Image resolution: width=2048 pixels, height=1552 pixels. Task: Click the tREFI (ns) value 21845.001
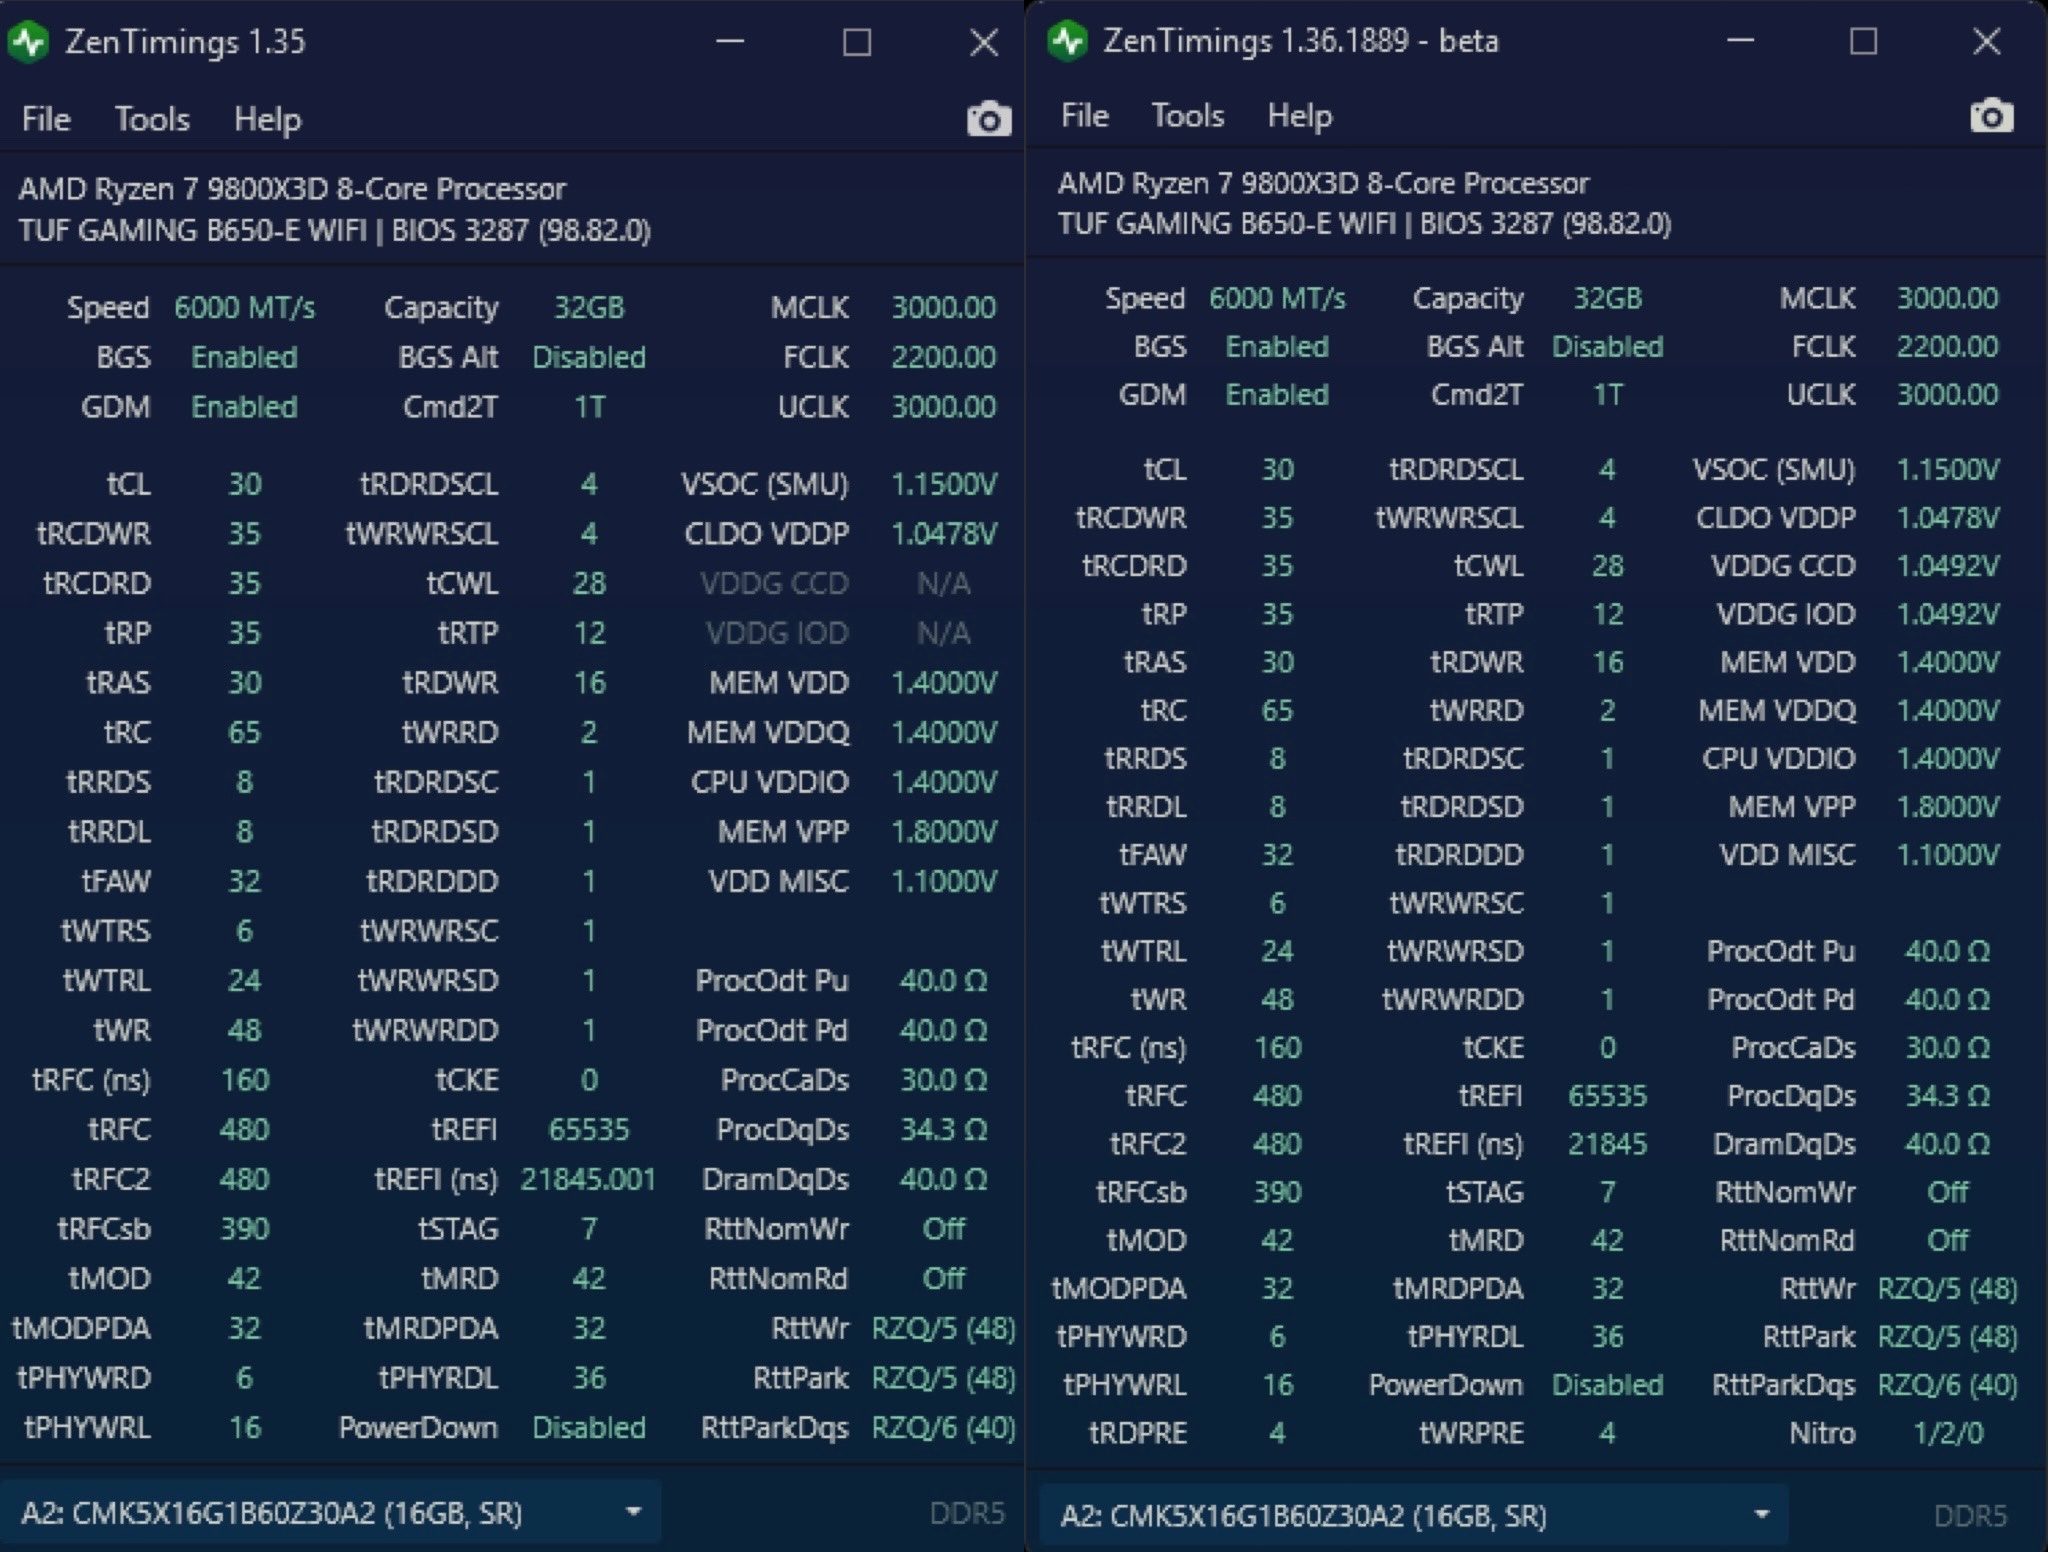(x=588, y=1180)
